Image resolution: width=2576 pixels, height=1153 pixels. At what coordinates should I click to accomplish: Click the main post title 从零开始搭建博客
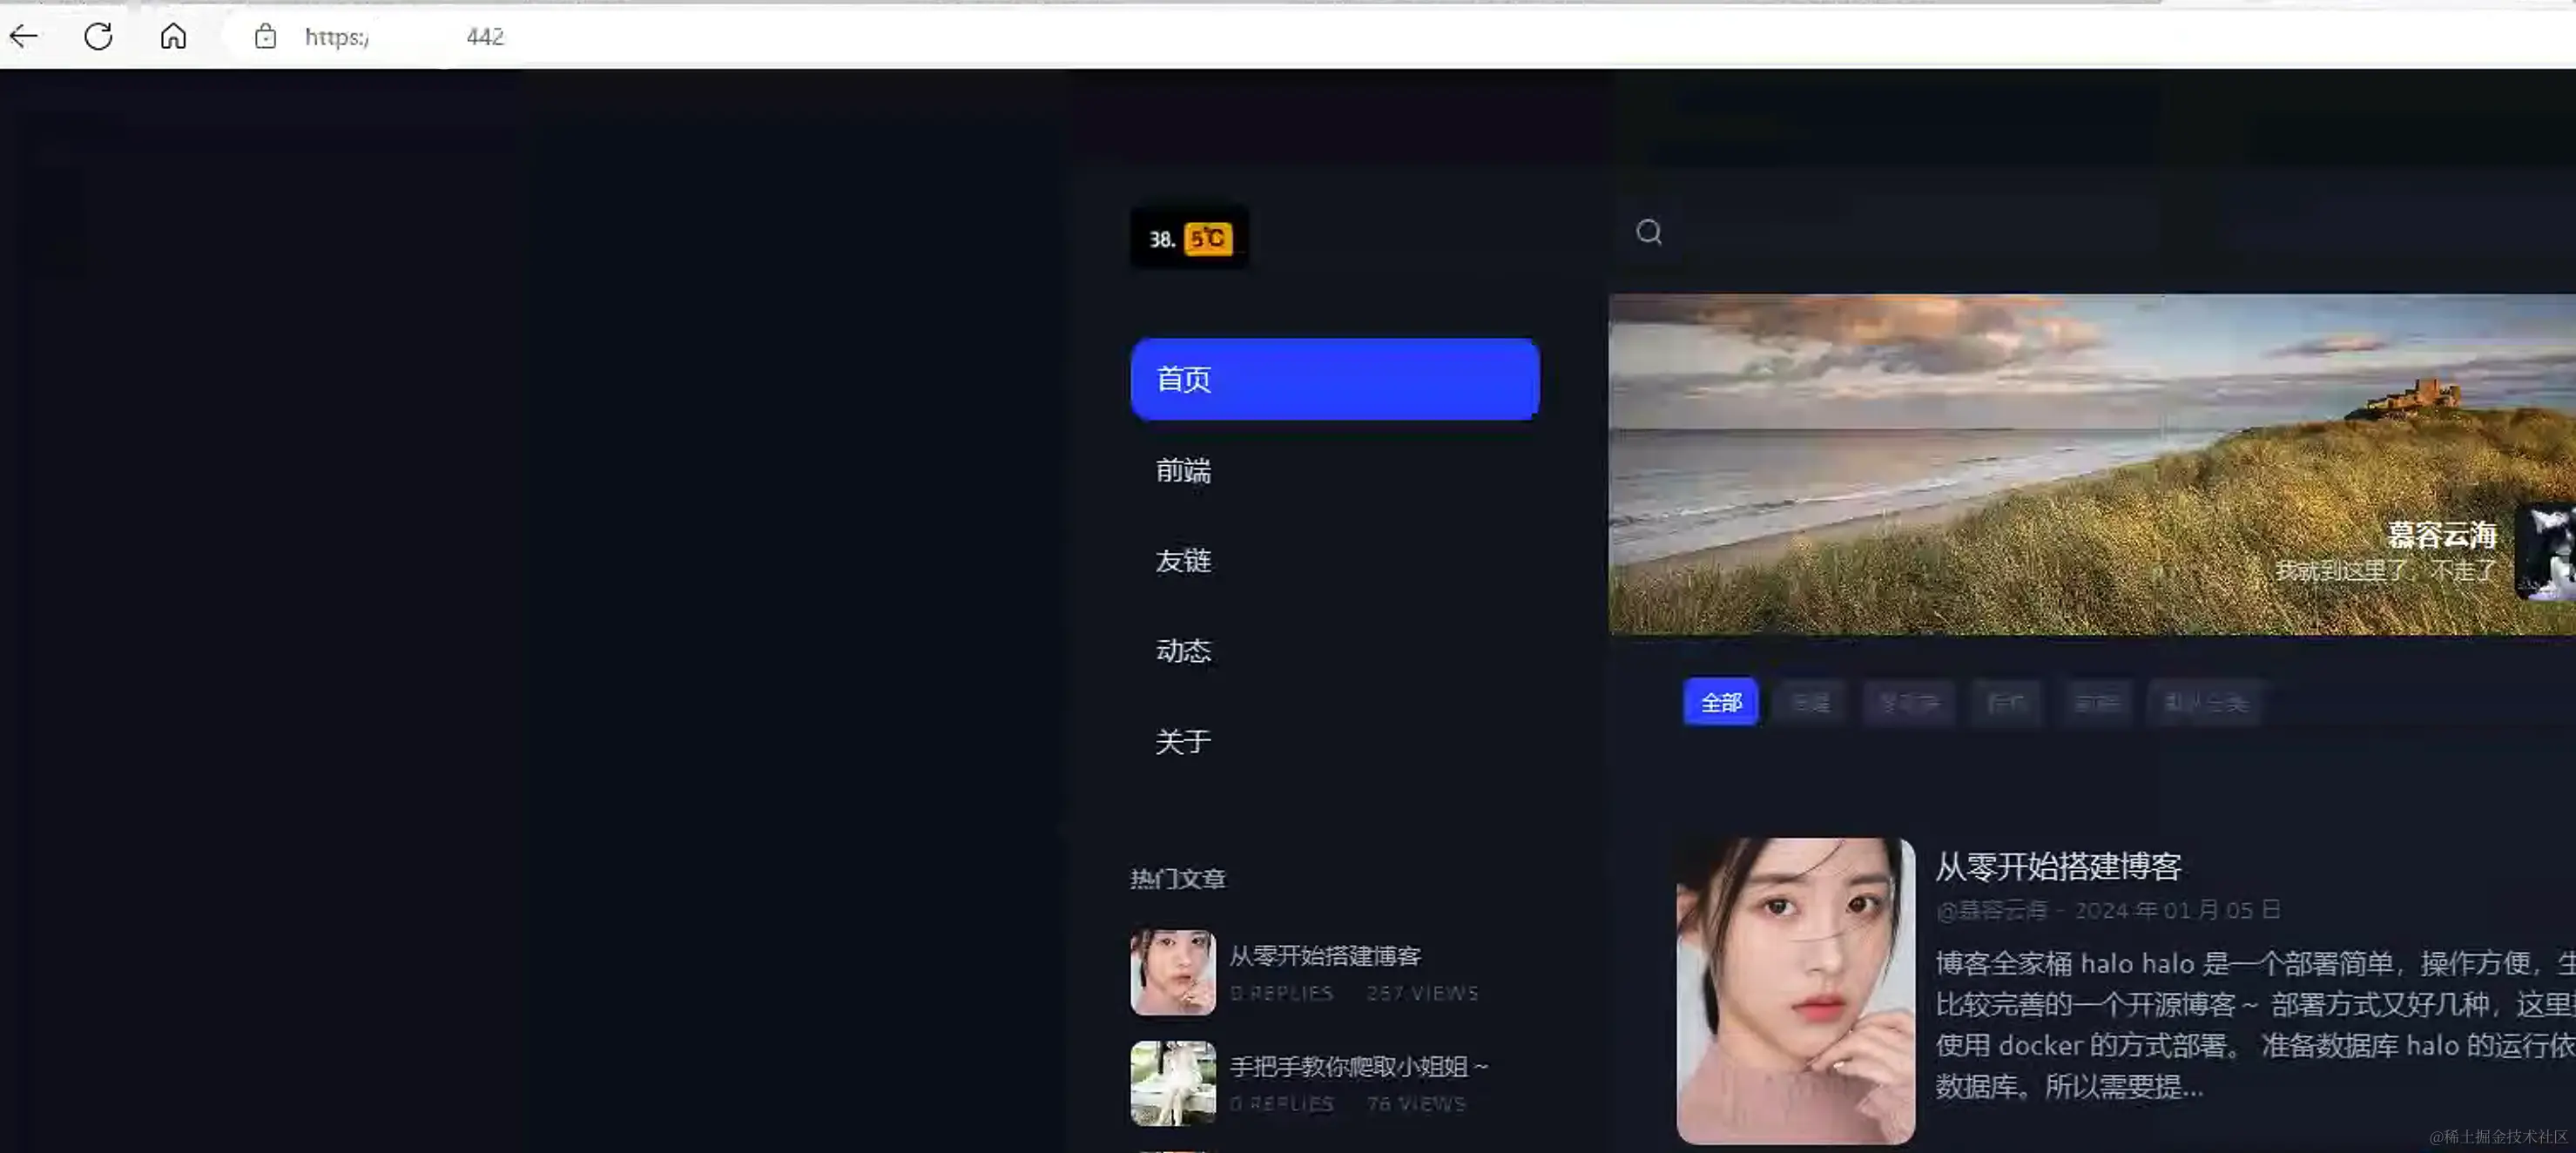[2058, 866]
